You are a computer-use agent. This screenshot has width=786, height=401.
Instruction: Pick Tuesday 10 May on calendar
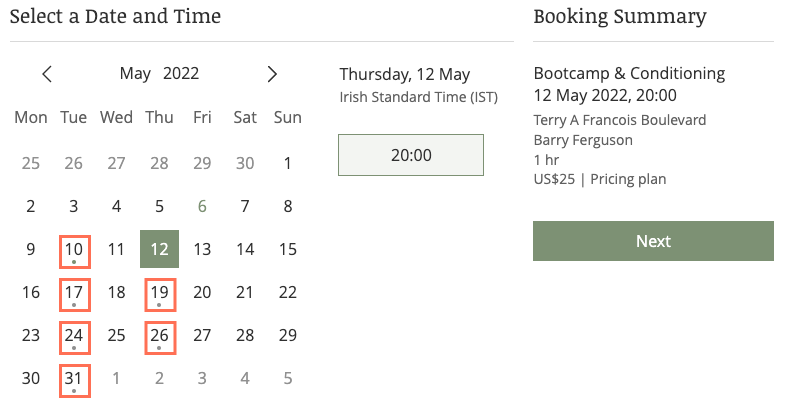coord(74,252)
